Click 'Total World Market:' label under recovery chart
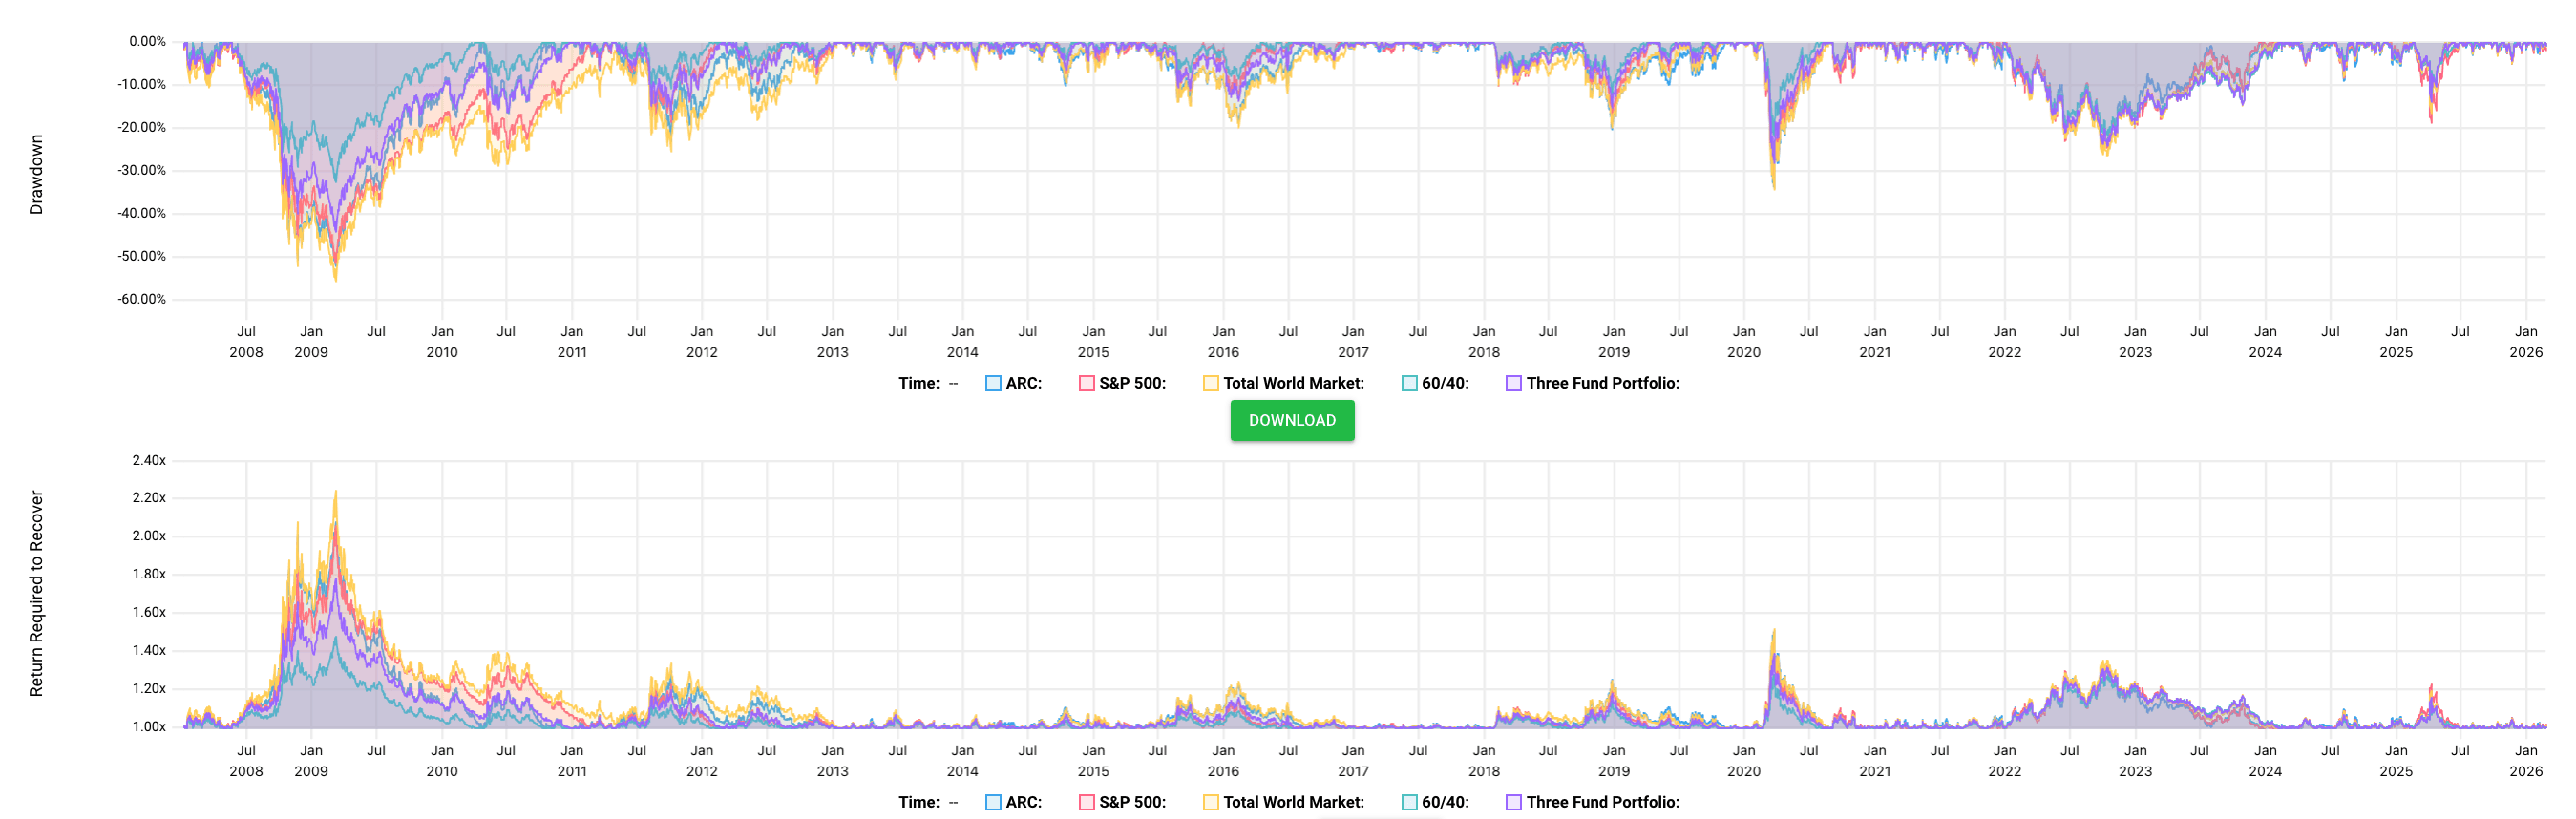This screenshot has height=819, width=2576. pyautogui.click(x=1294, y=802)
